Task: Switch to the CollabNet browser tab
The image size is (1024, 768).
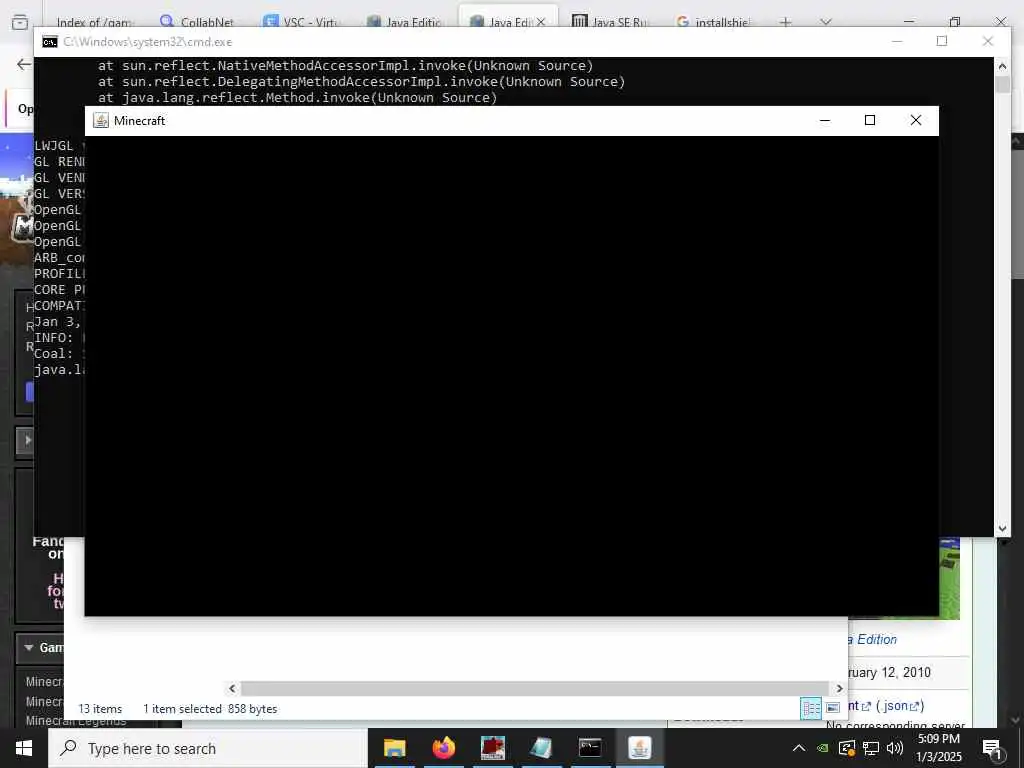Action: (x=198, y=22)
